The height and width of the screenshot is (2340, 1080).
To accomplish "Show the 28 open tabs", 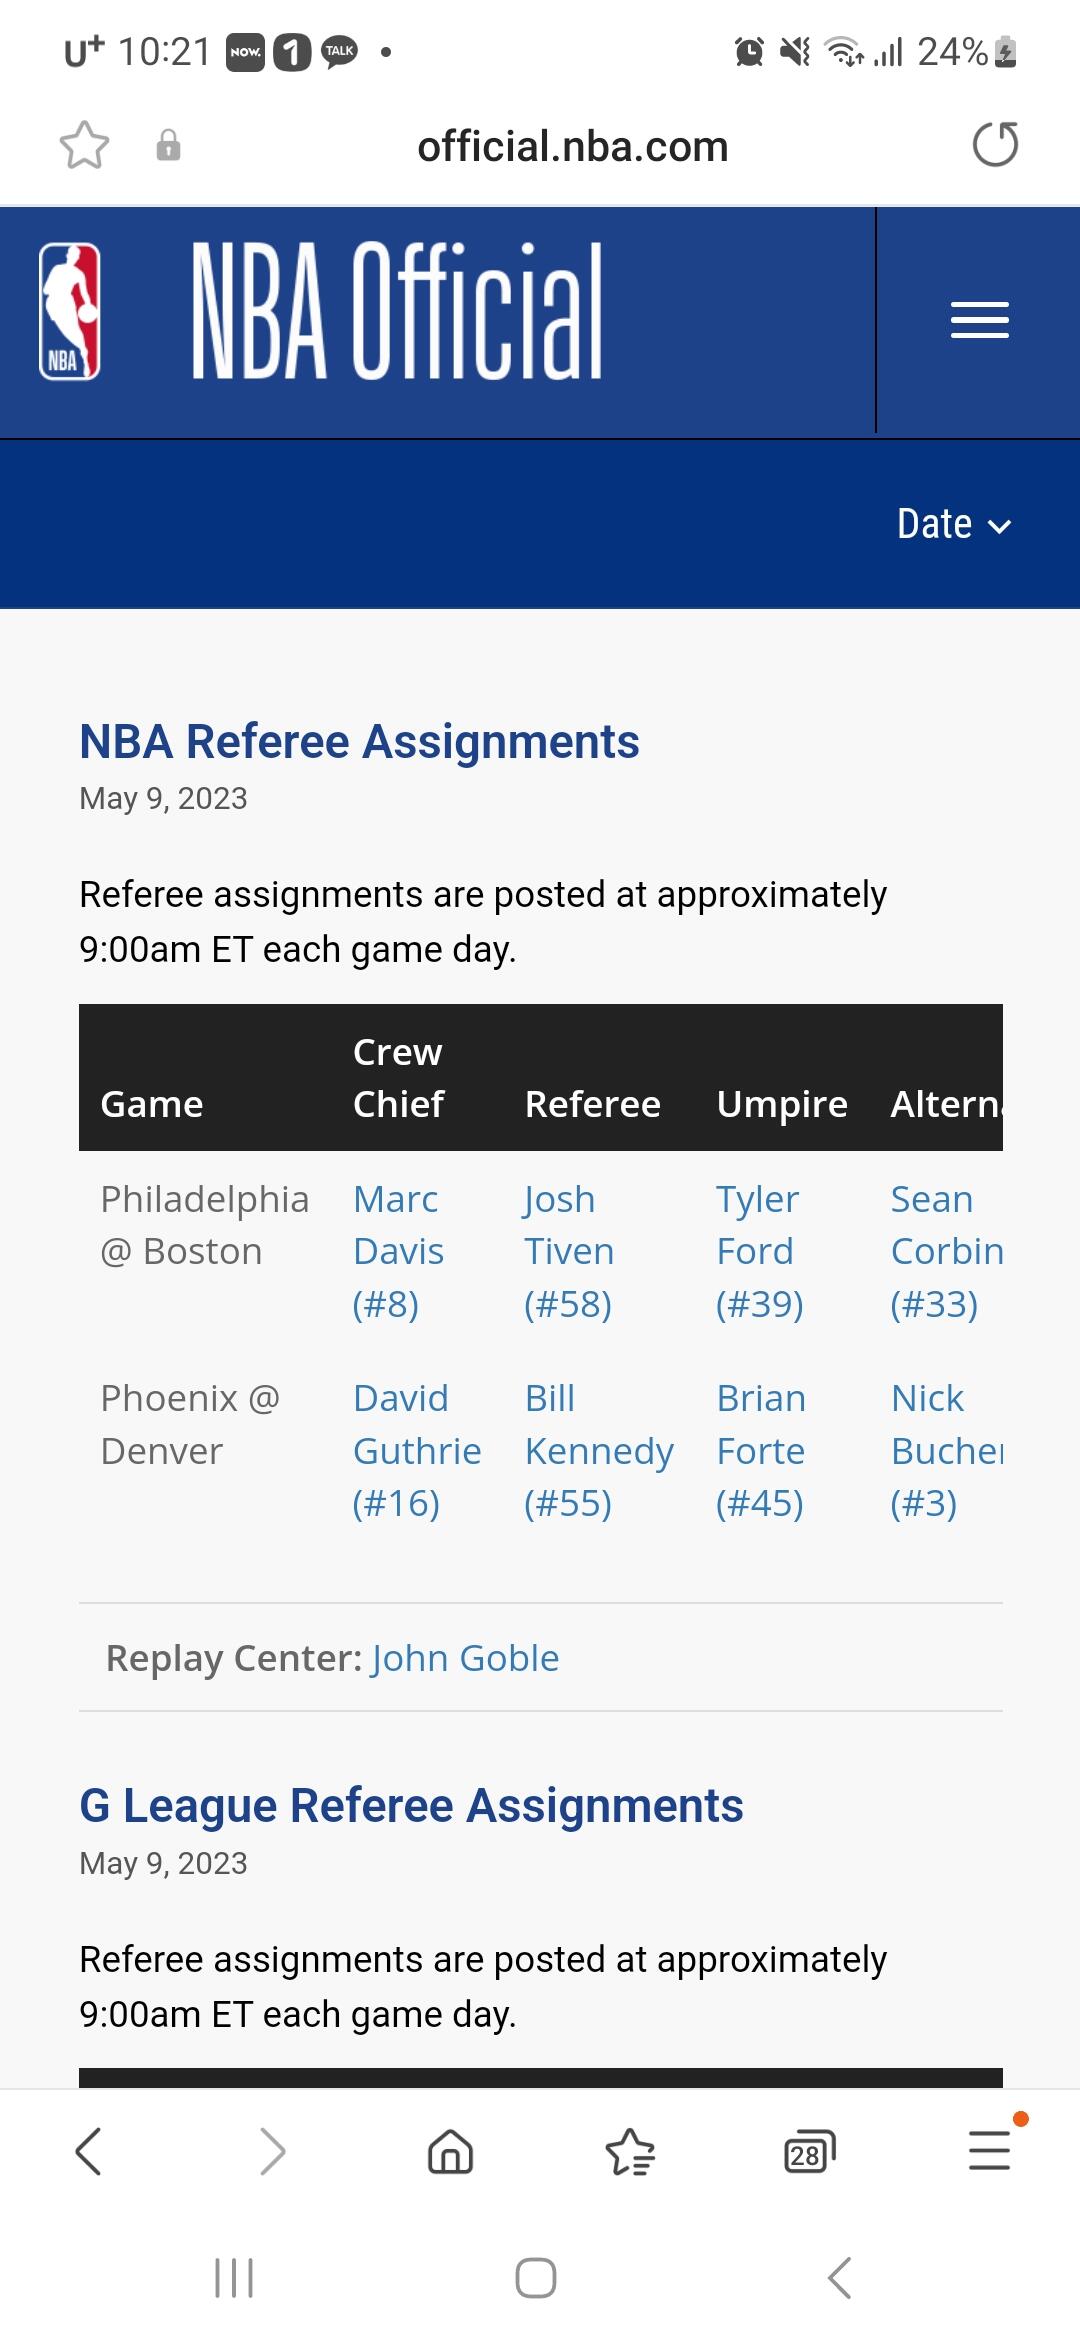I will coord(809,2151).
